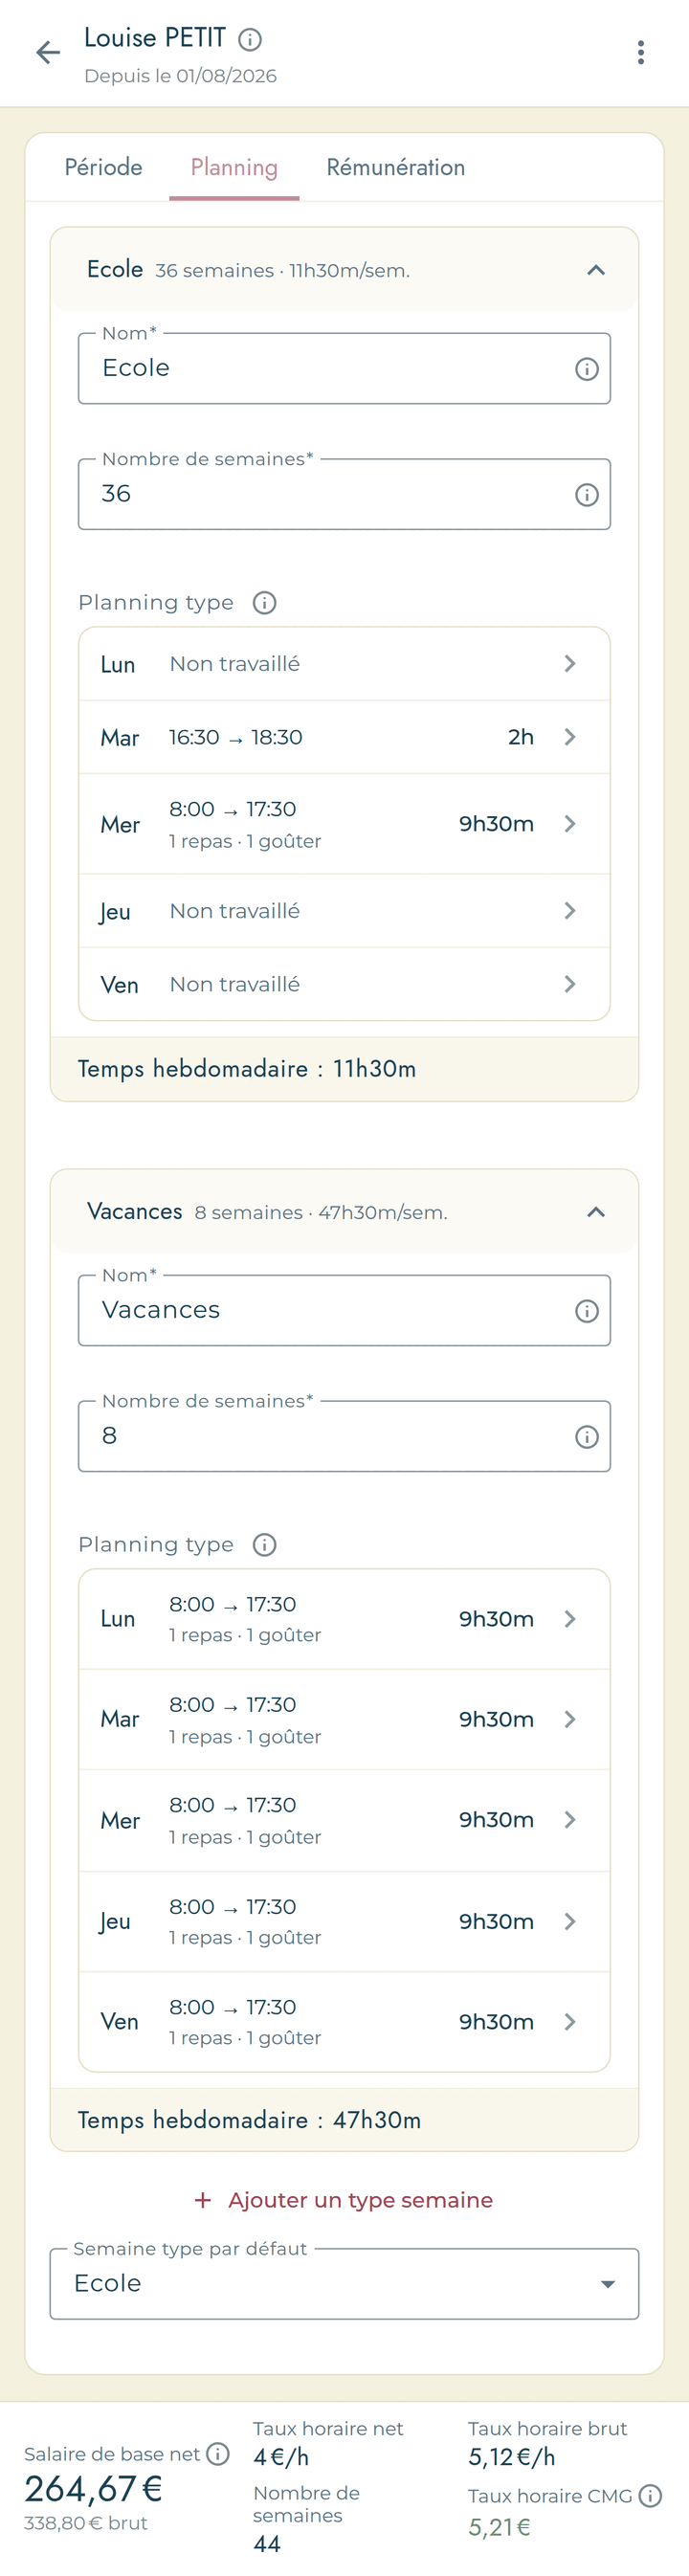This screenshot has width=689, height=2576.
Task: Go back with the arrow icon
Action: 48,53
